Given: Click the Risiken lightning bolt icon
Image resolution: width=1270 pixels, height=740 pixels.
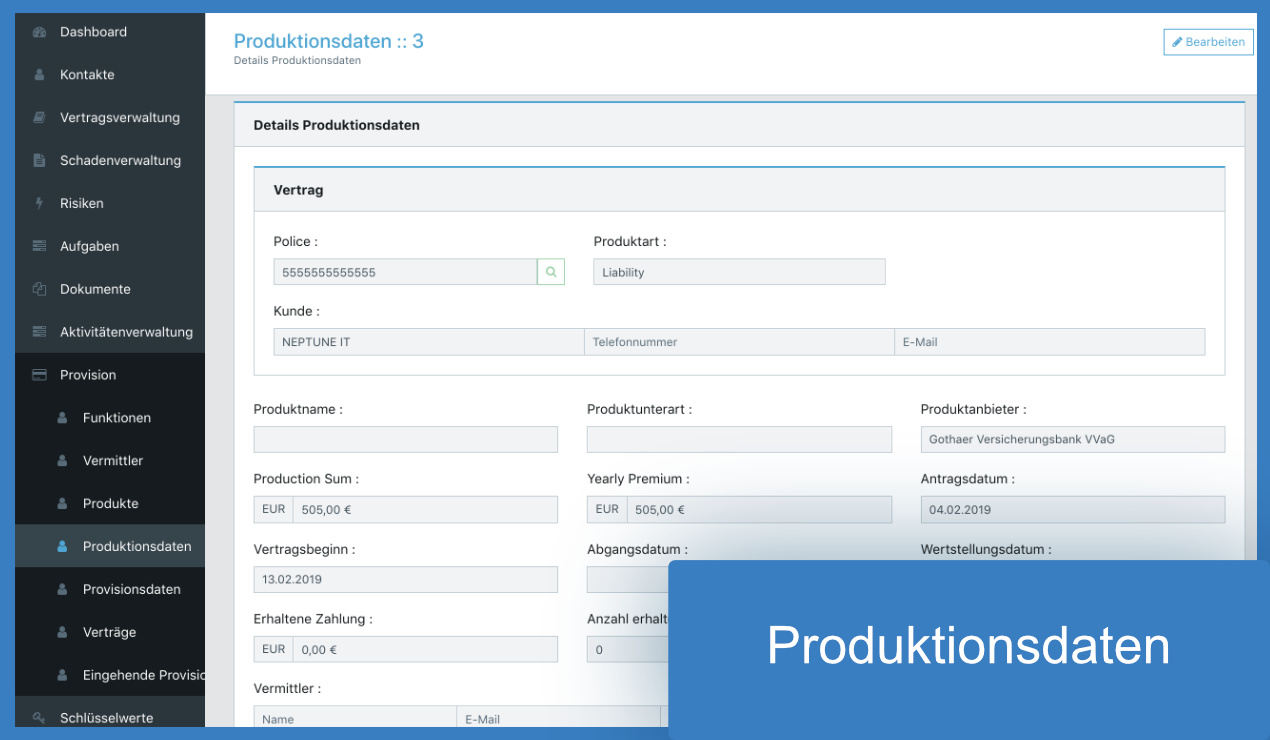Looking at the screenshot, I should [x=40, y=204].
